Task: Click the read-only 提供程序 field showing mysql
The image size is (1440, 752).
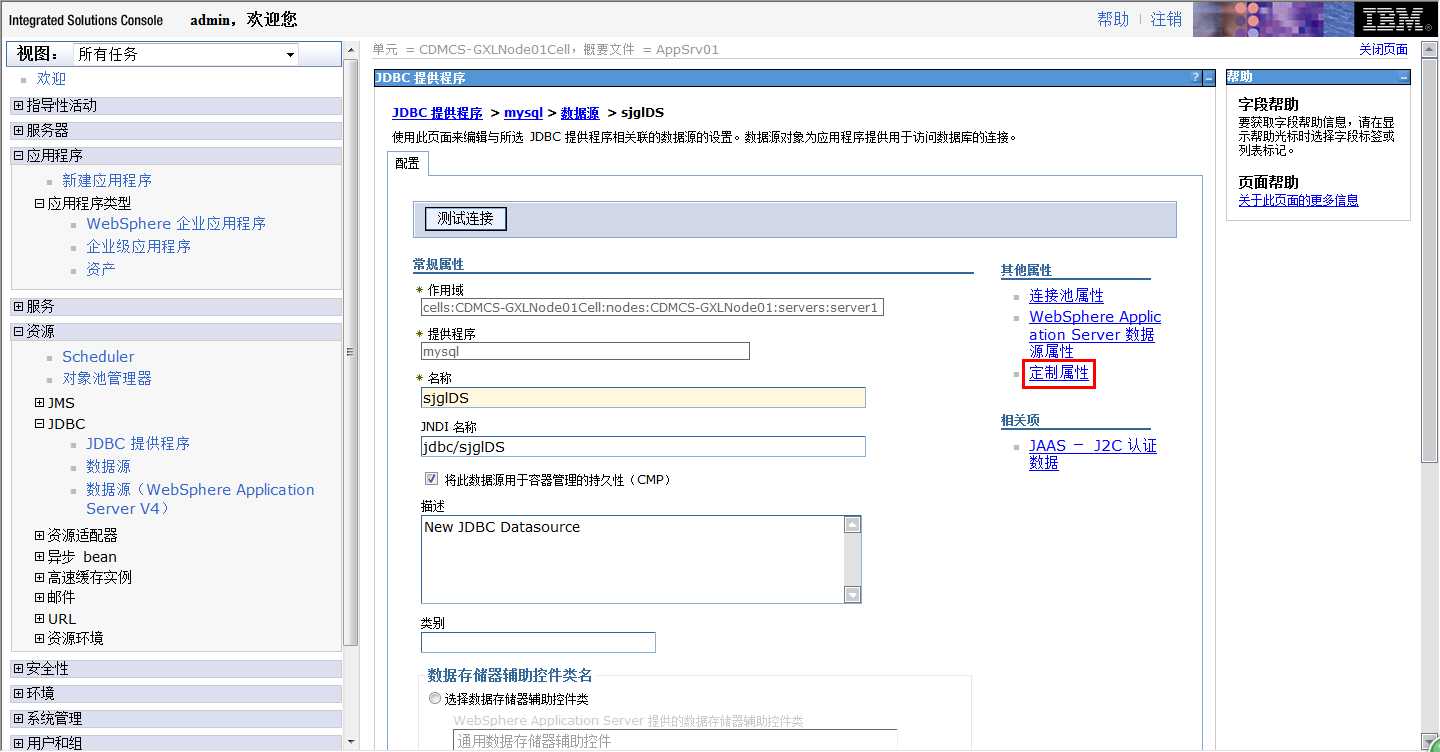Action: tap(585, 351)
